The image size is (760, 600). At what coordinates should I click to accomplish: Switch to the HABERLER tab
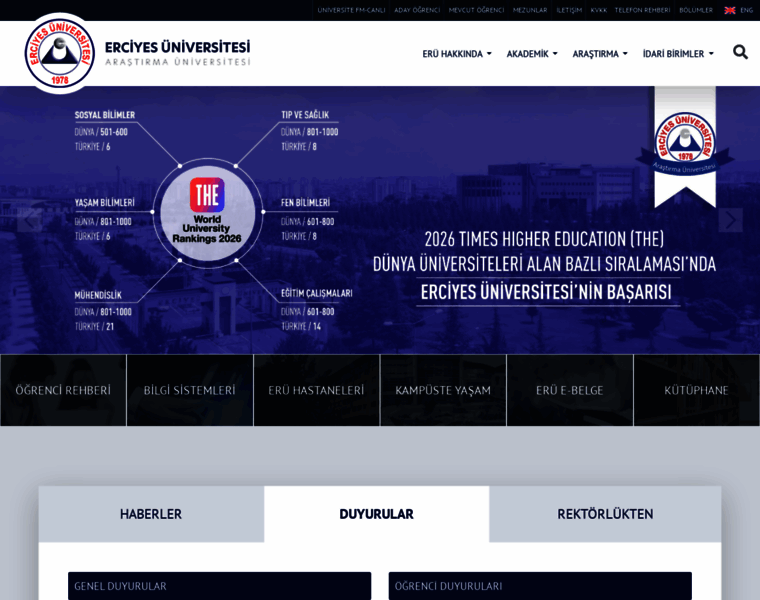pyautogui.click(x=151, y=514)
